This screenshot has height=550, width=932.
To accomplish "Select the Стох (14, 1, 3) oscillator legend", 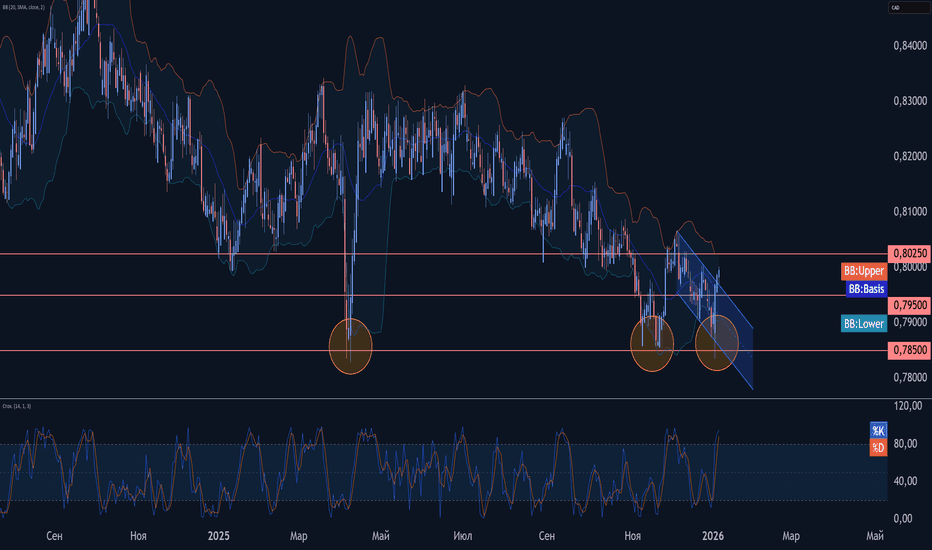I will coord(17,406).
